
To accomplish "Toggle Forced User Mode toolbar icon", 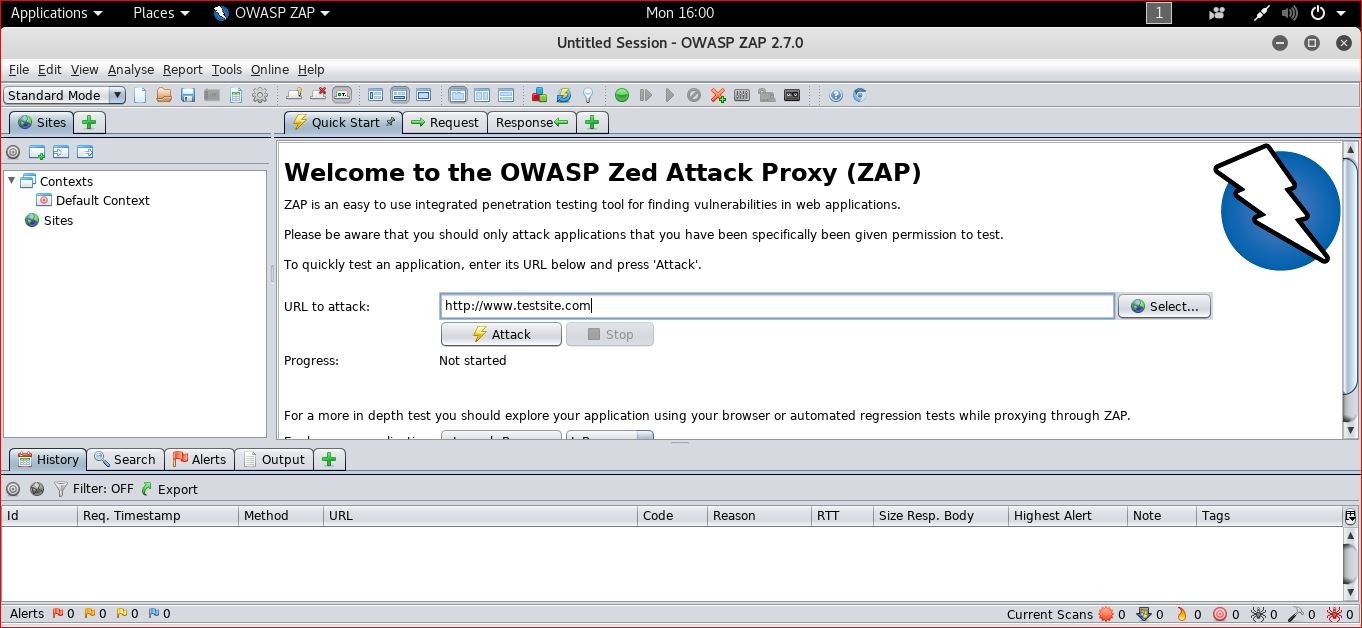I will pyautogui.click(x=767, y=95).
